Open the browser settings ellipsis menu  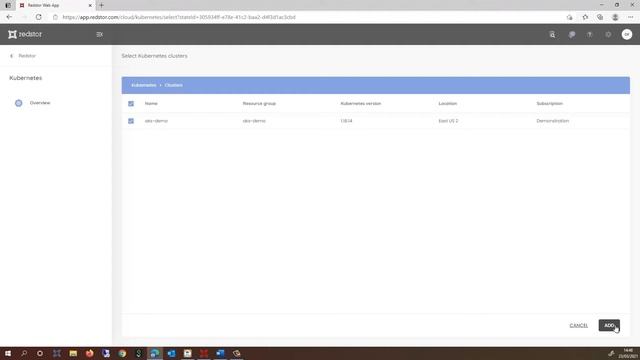[x=631, y=17]
